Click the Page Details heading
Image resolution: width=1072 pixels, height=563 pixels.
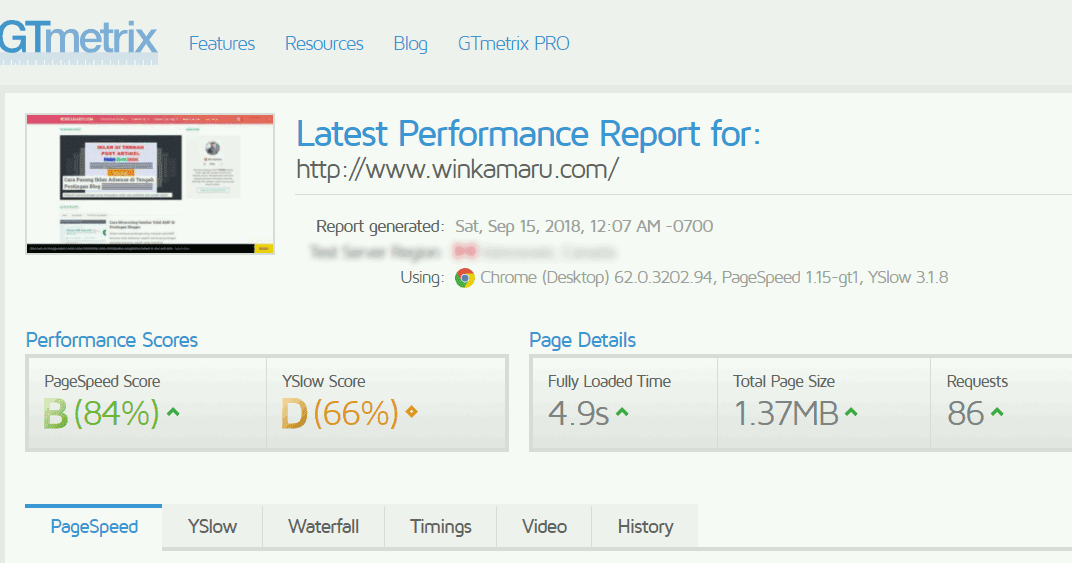(x=582, y=340)
